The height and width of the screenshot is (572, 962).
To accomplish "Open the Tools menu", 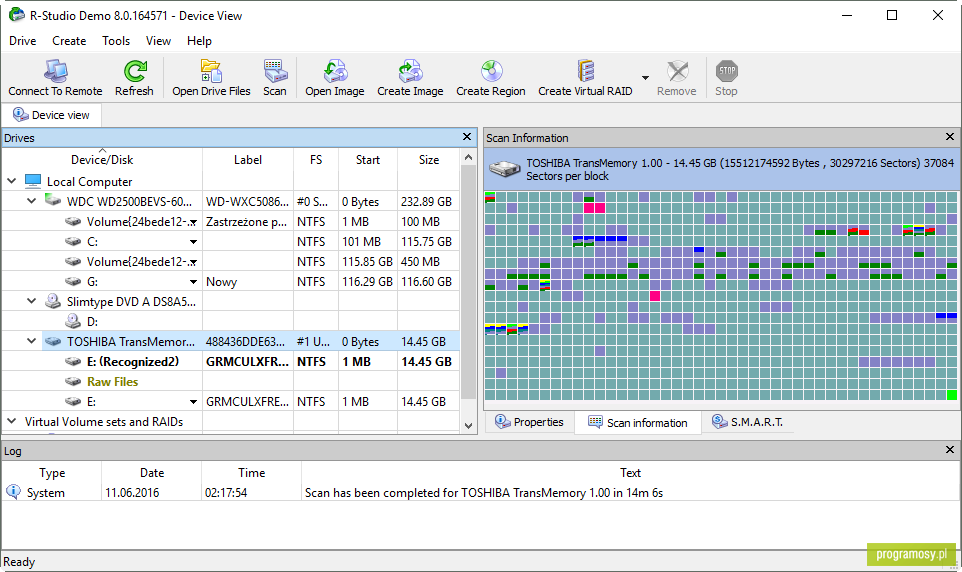I will 116,41.
